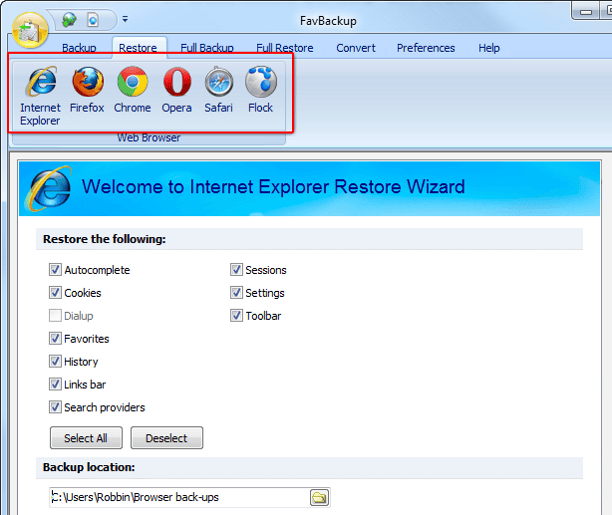The width and height of the screenshot is (612, 515).
Task: Click the Deselect button
Action: (x=167, y=438)
